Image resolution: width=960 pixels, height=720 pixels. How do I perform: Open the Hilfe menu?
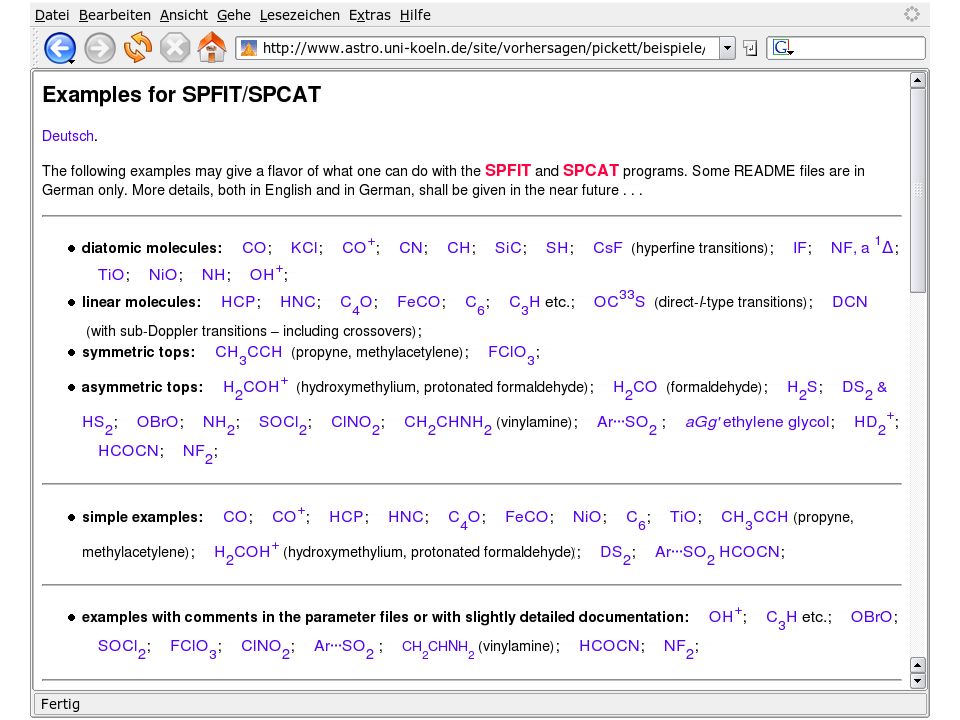[415, 15]
